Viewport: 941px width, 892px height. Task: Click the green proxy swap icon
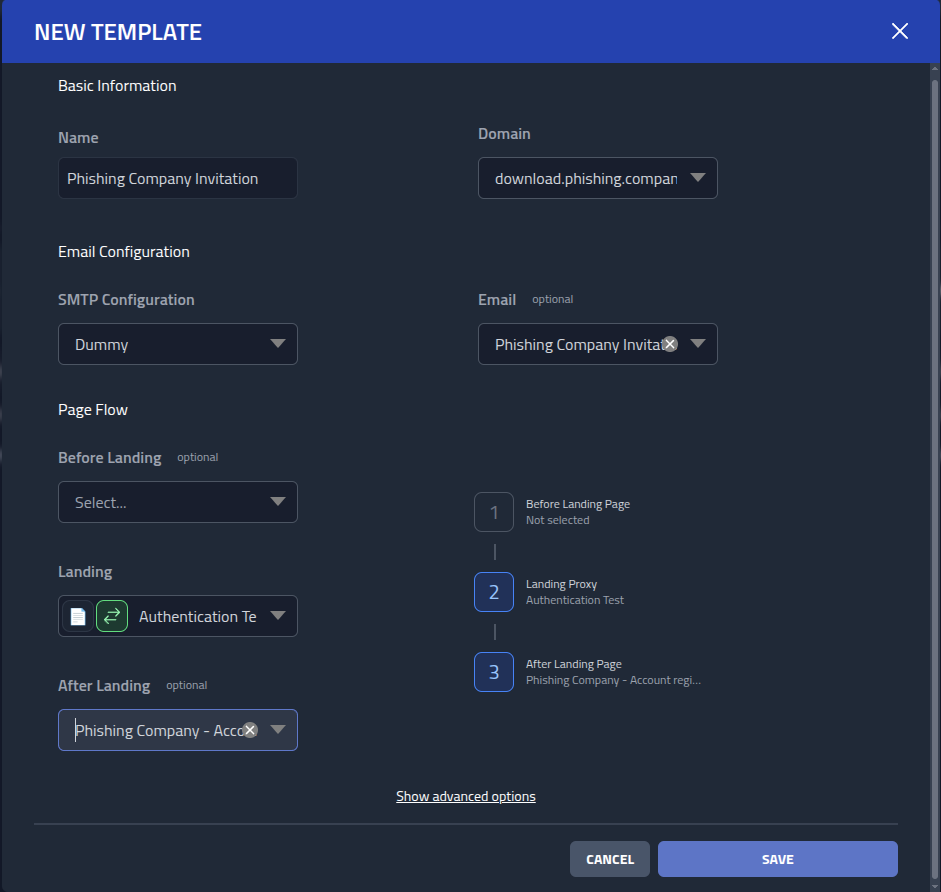(110, 615)
